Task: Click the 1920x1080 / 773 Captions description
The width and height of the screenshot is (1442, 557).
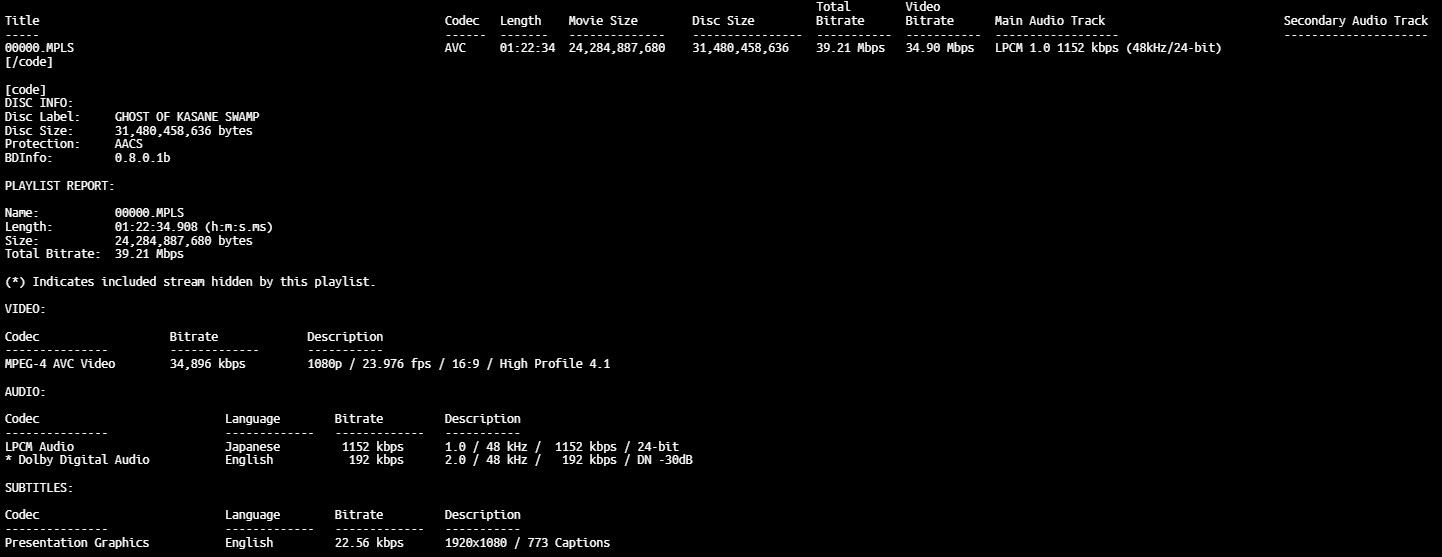Action: click(x=527, y=543)
